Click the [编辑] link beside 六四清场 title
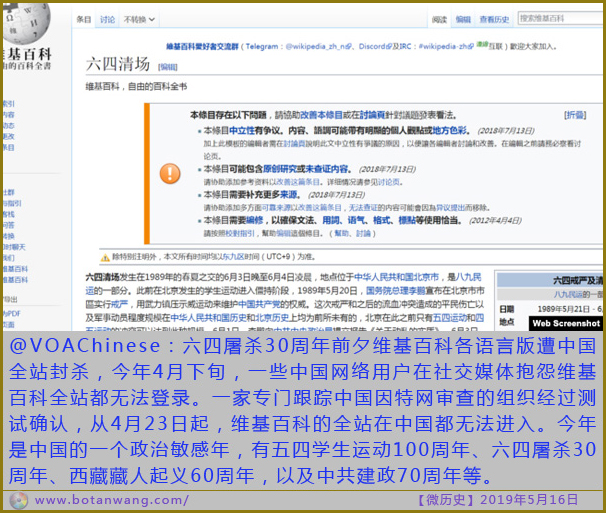 (168, 67)
